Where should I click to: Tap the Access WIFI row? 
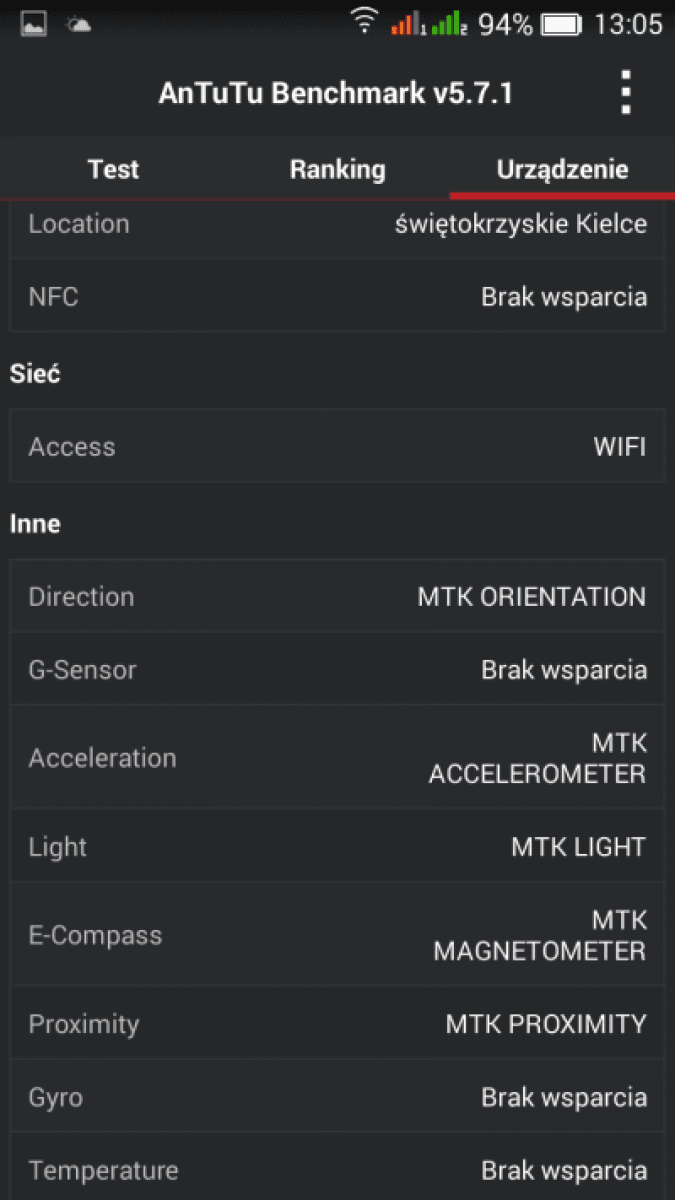pos(337,447)
